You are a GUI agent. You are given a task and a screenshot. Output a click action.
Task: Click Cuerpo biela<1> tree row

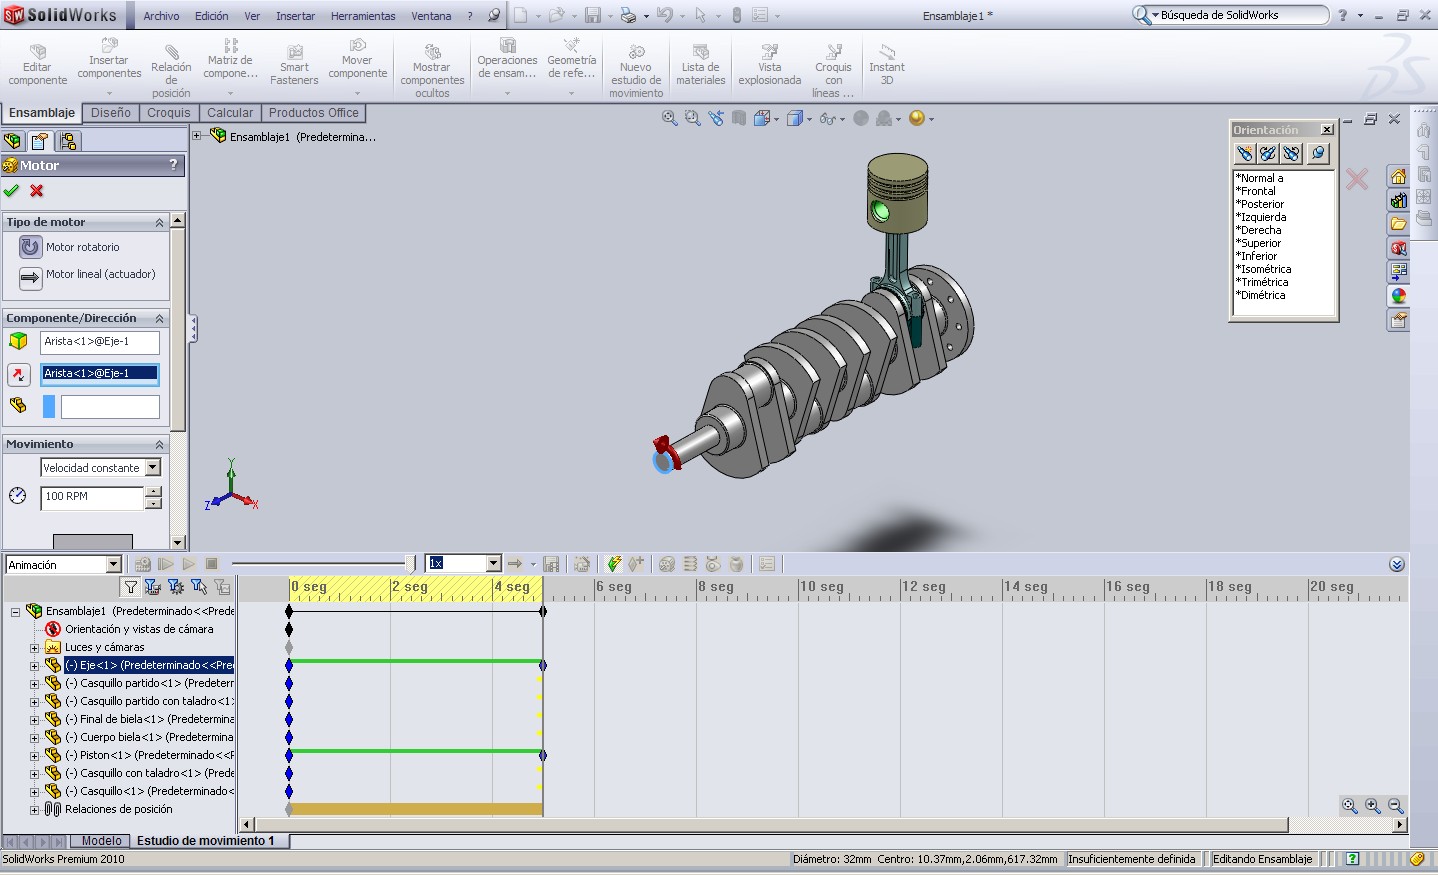(149, 737)
